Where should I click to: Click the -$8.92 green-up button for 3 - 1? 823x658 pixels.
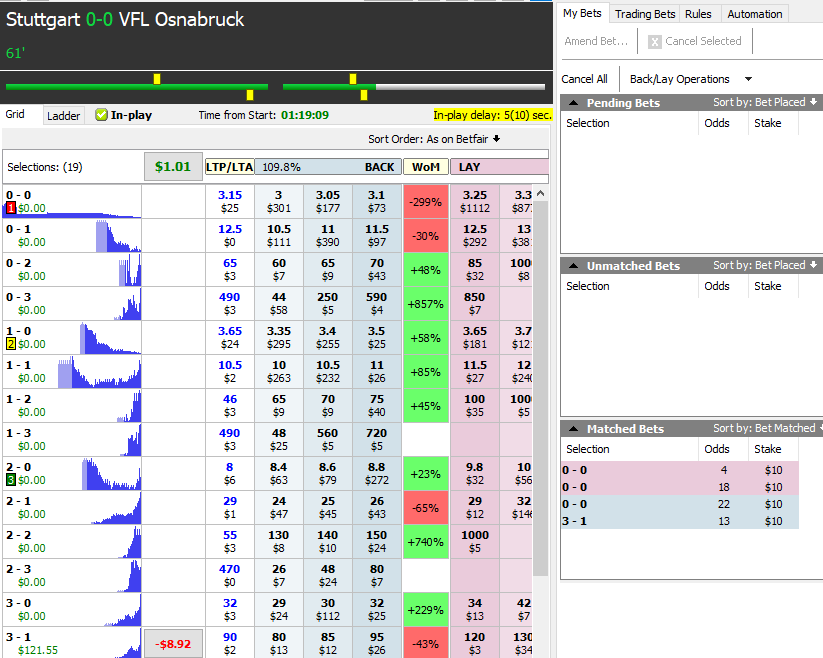click(x=173, y=643)
